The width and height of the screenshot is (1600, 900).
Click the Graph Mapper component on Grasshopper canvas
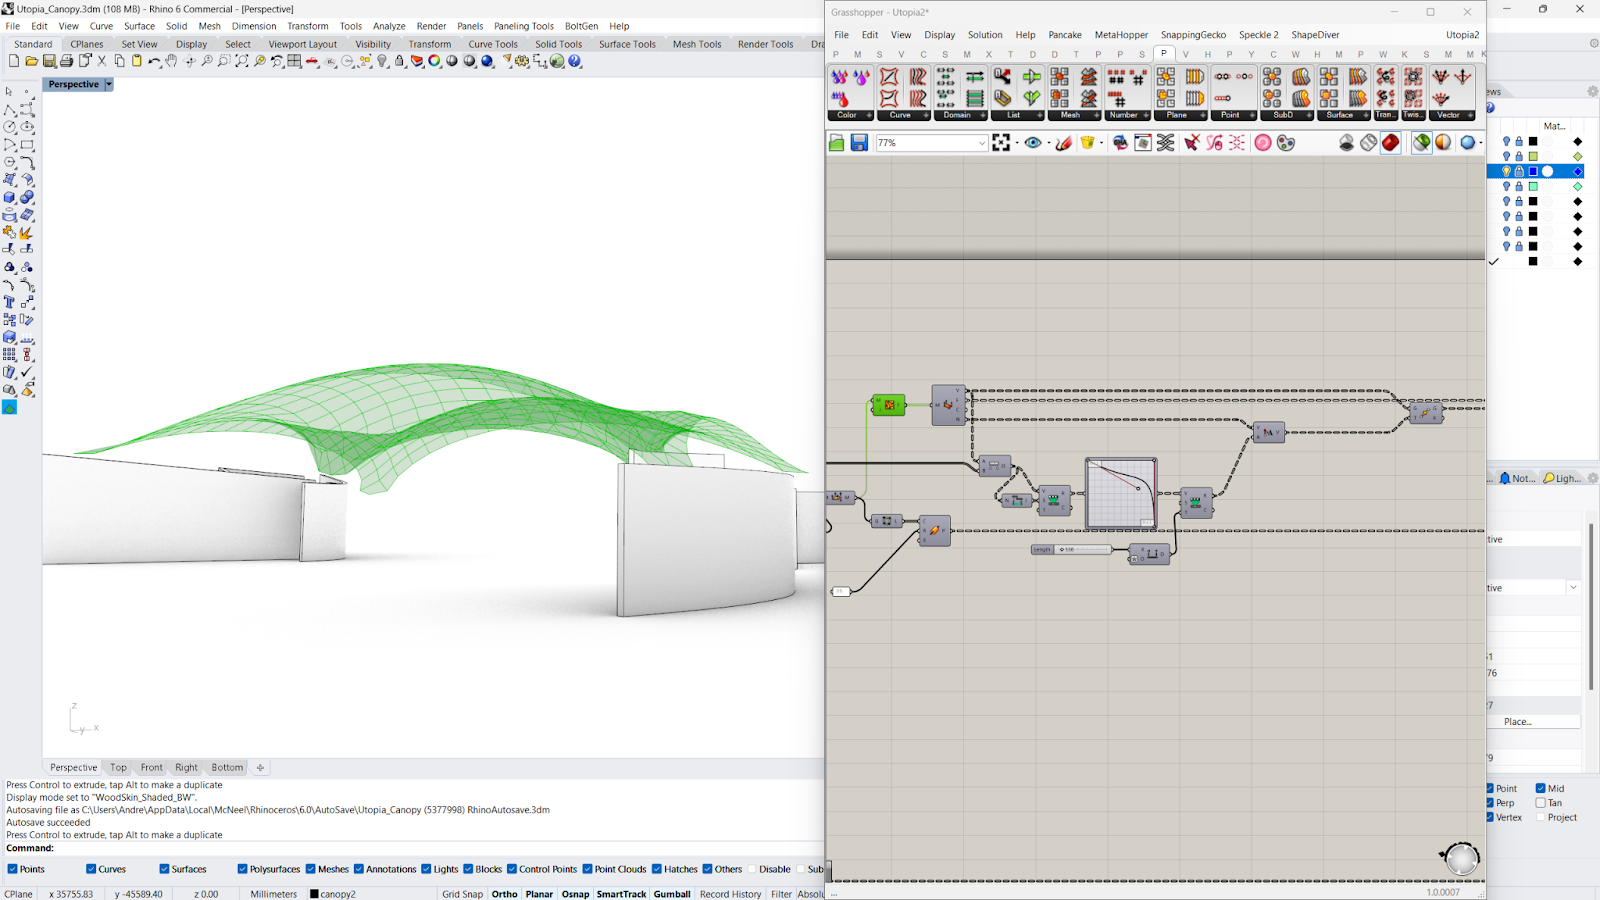pos(1121,493)
